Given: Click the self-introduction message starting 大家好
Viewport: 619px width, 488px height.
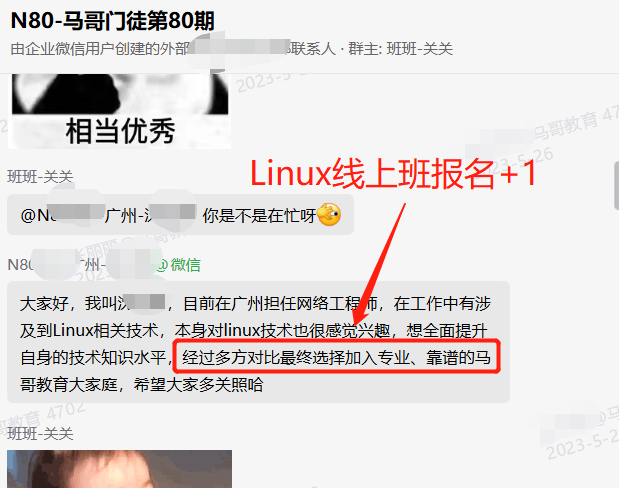Looking at the screenshot, I should pos(258,342).
